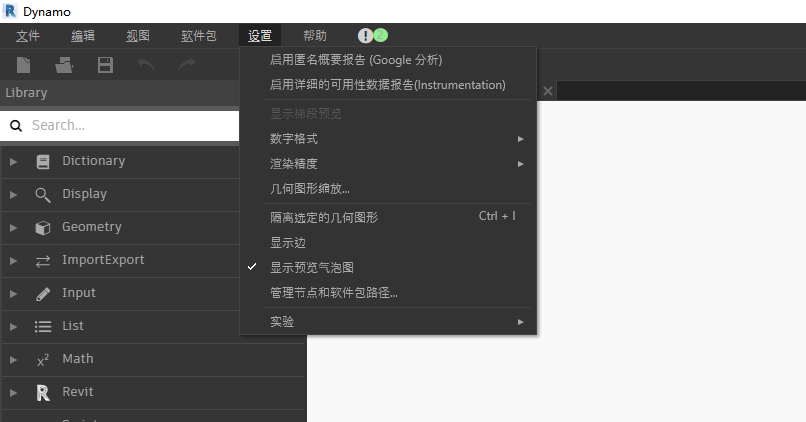Toggle the checked 显示预览气泡图 option

click(x=388, y=268)
